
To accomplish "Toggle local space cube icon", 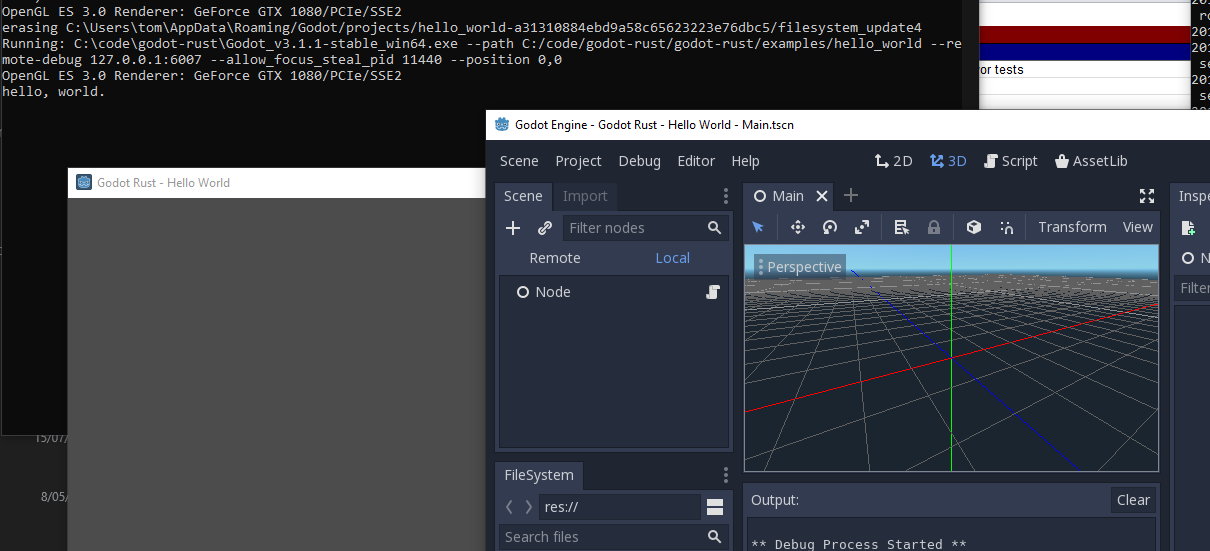I will tap(974, 227).
